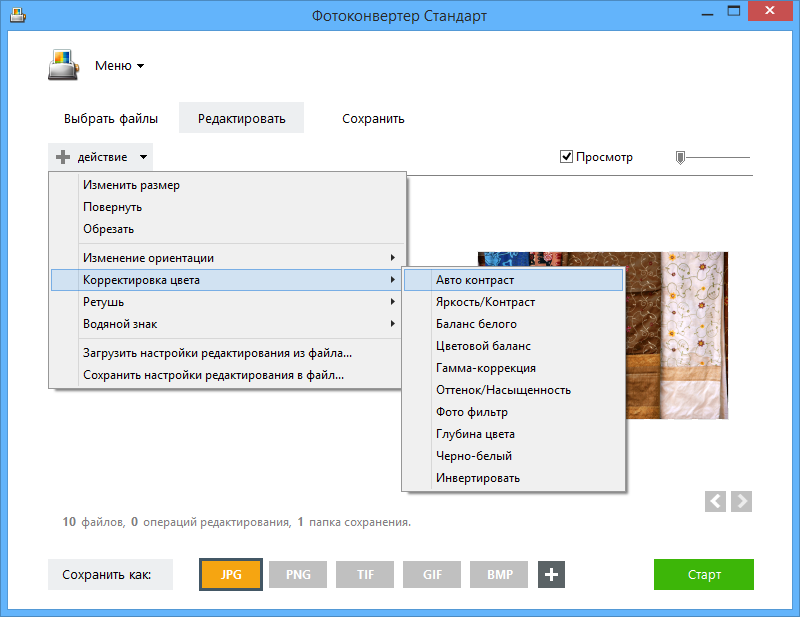800x617 pixels.
Task: Select GIF output format
Action: point(432,574)
